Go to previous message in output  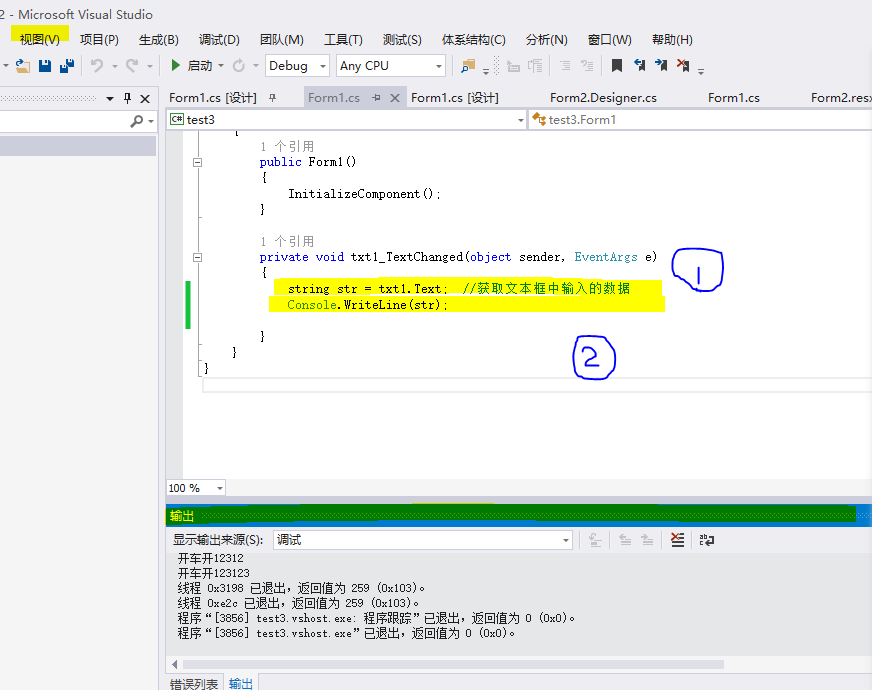click(x=625, y=540)
